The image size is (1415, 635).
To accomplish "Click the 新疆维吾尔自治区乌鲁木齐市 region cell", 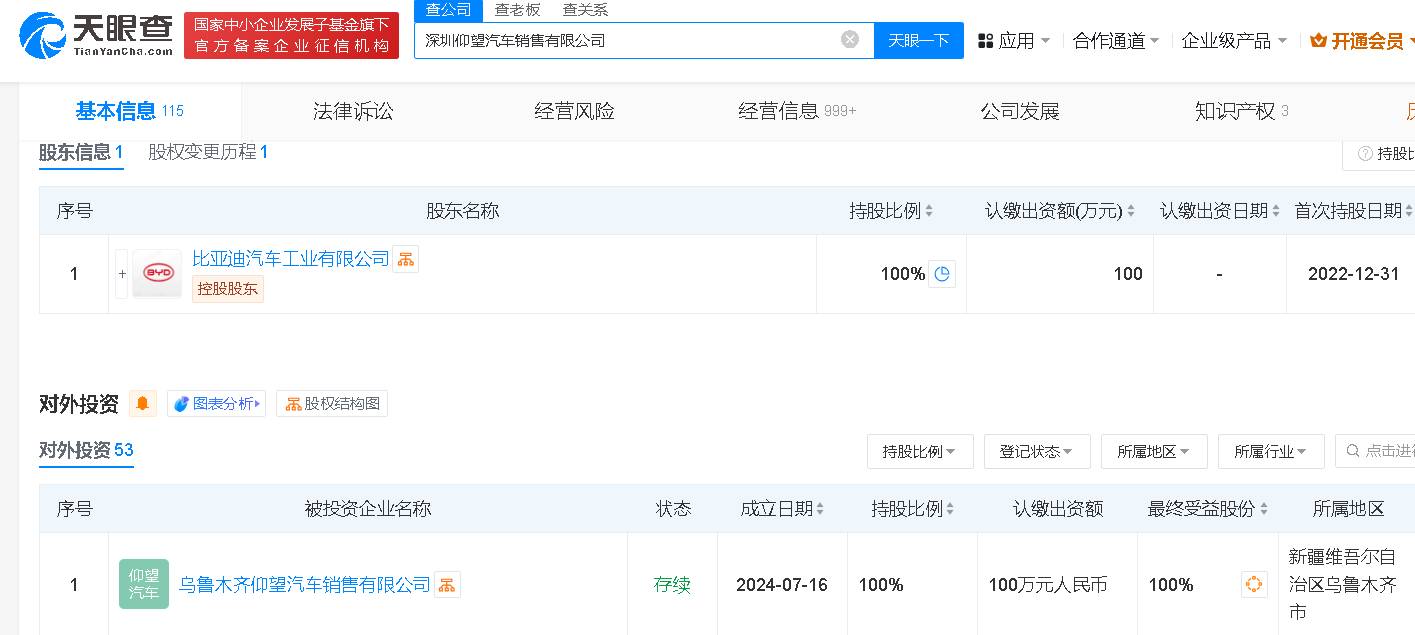I will tap(1343, 583).
